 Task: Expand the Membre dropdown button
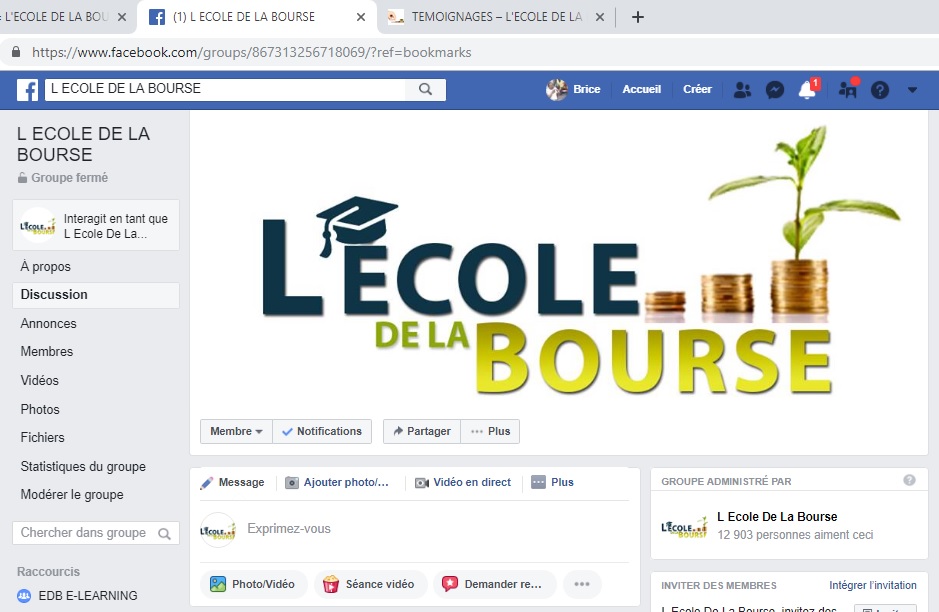(x=236, y=431)
